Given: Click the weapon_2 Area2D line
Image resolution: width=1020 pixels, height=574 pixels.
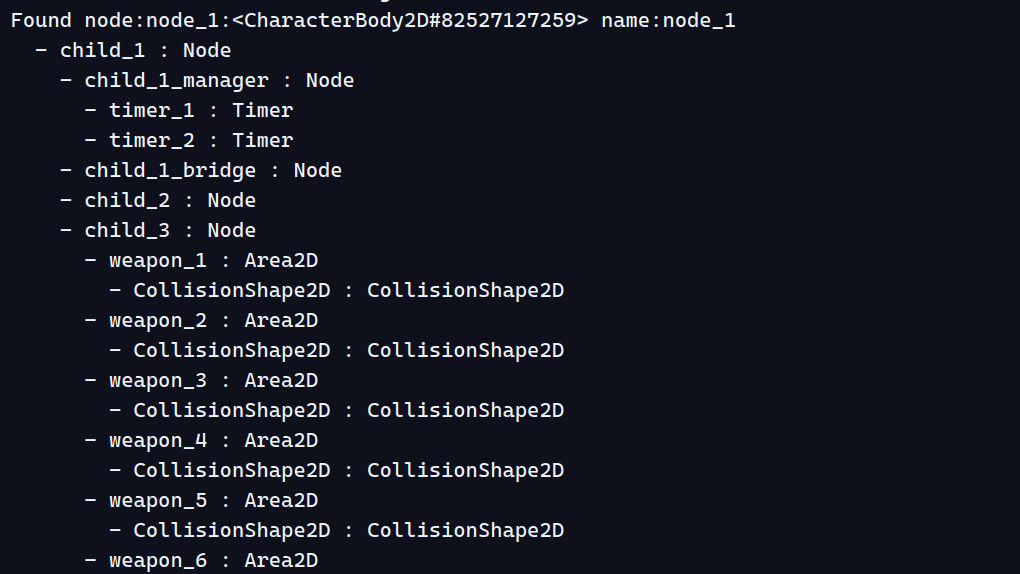Looking at the screenshot, I should (x=201, y=320).
